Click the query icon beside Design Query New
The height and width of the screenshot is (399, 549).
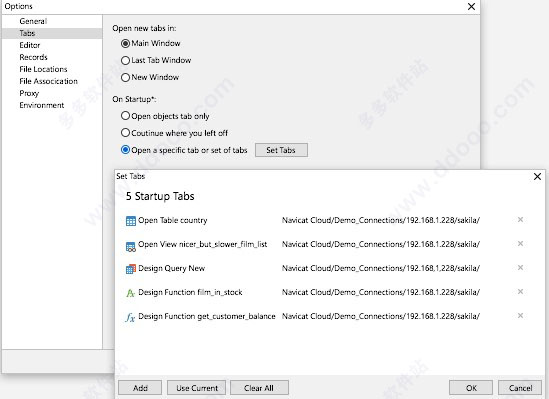[x=131, y=269]
